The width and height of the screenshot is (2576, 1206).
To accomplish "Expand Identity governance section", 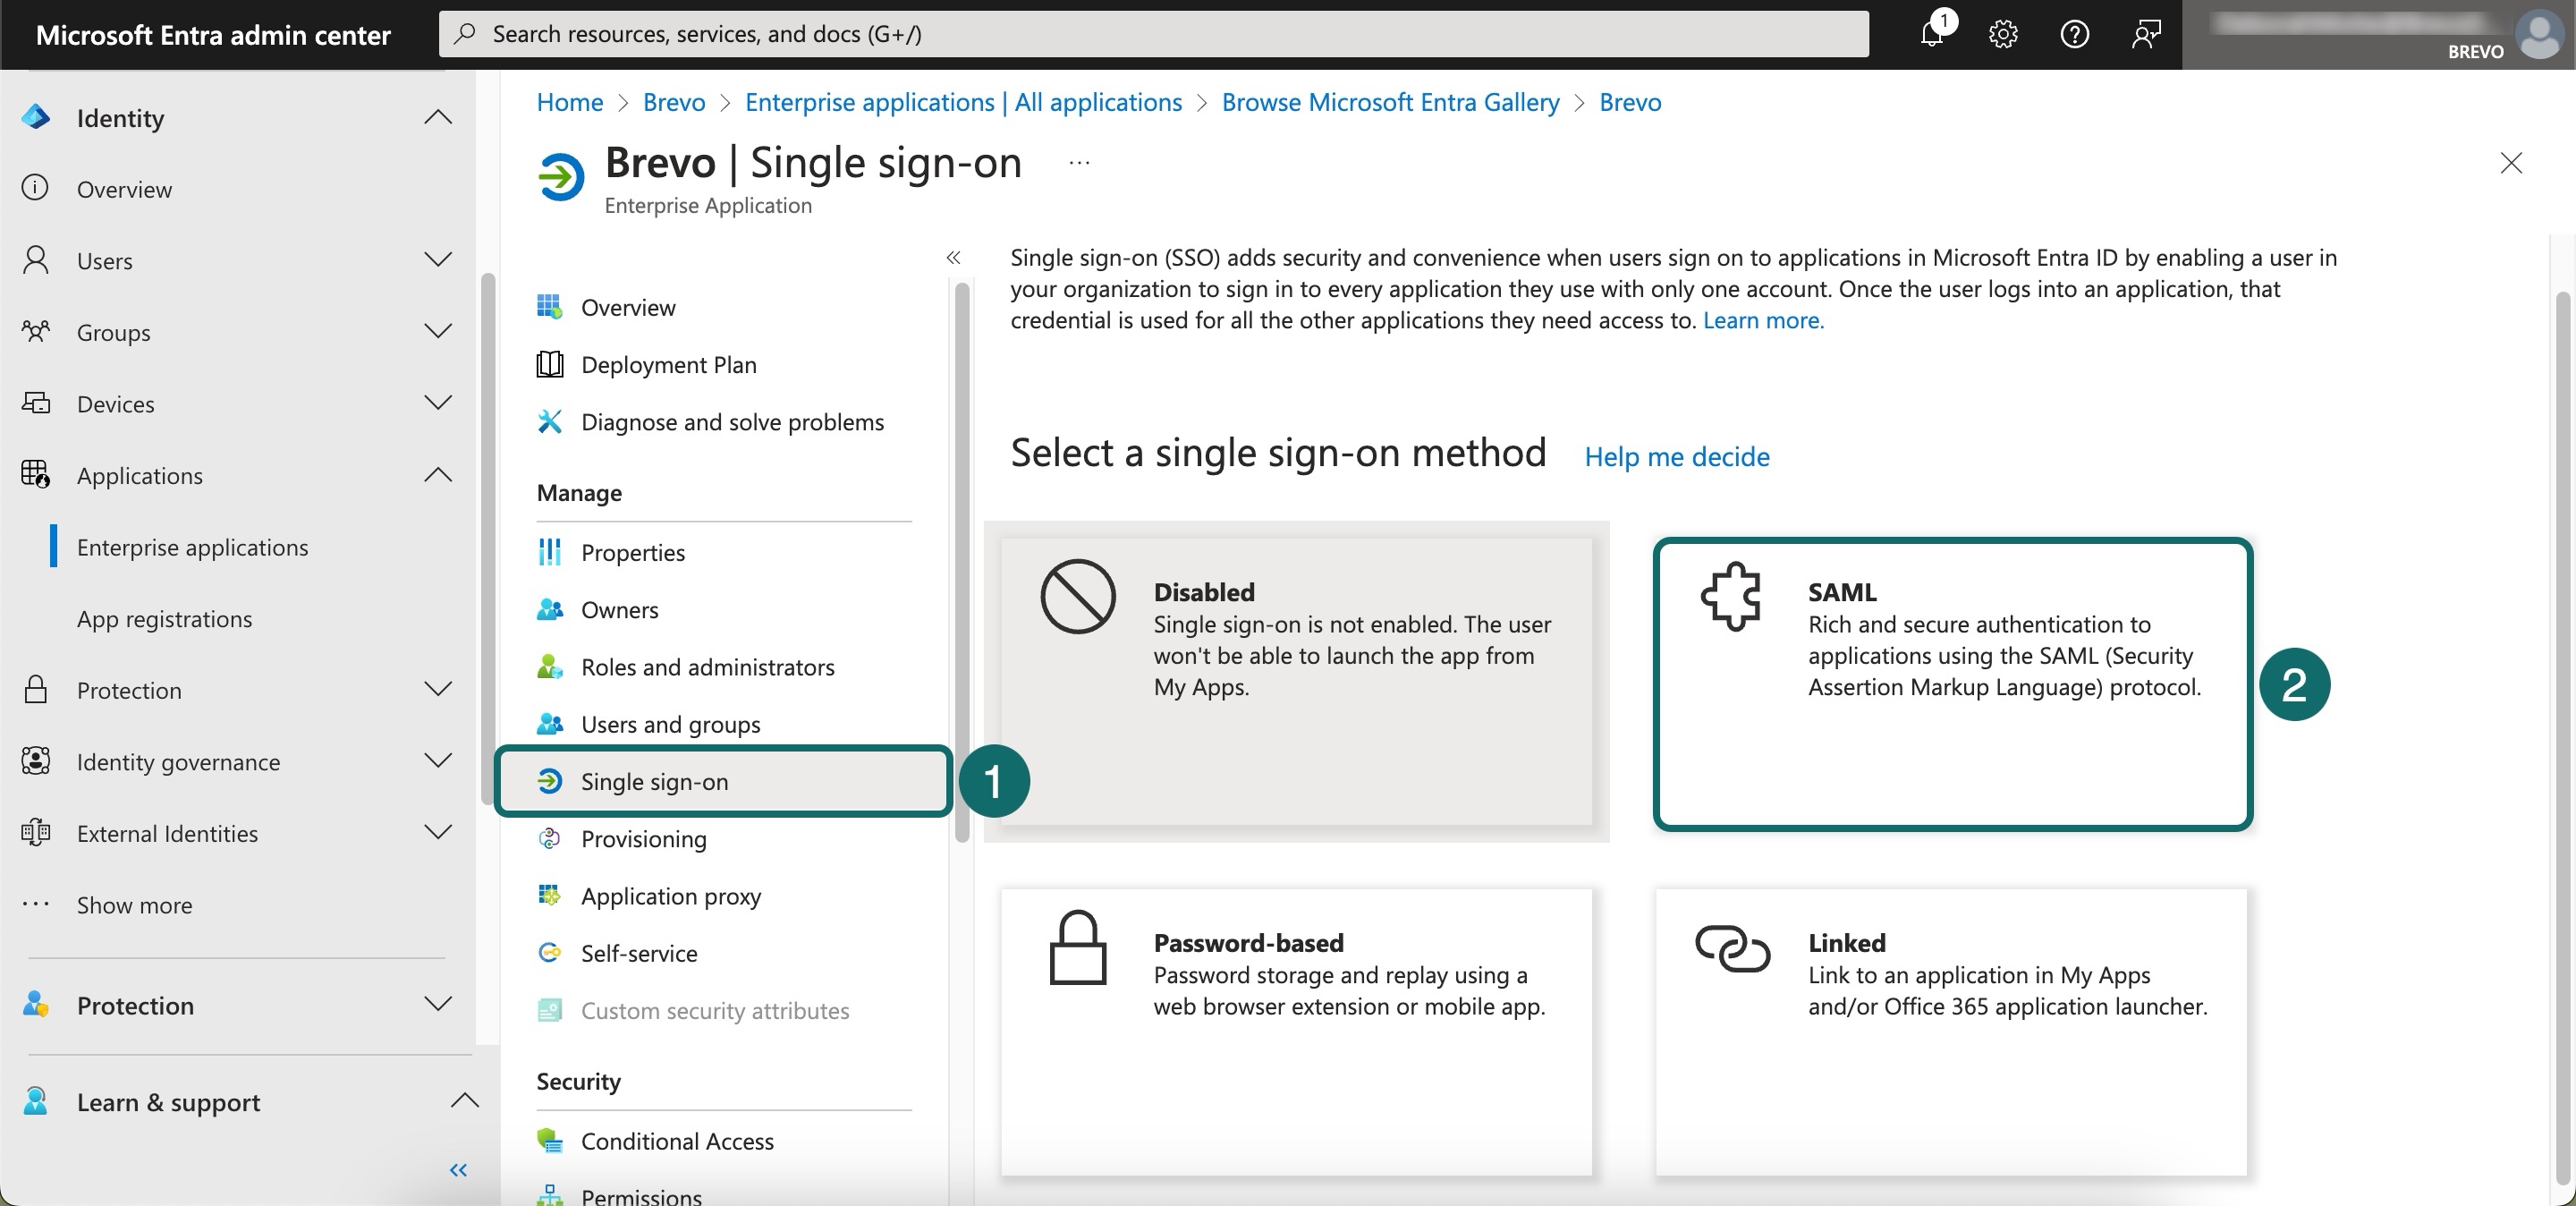I will pyautogui.click(x=437, y=761).
